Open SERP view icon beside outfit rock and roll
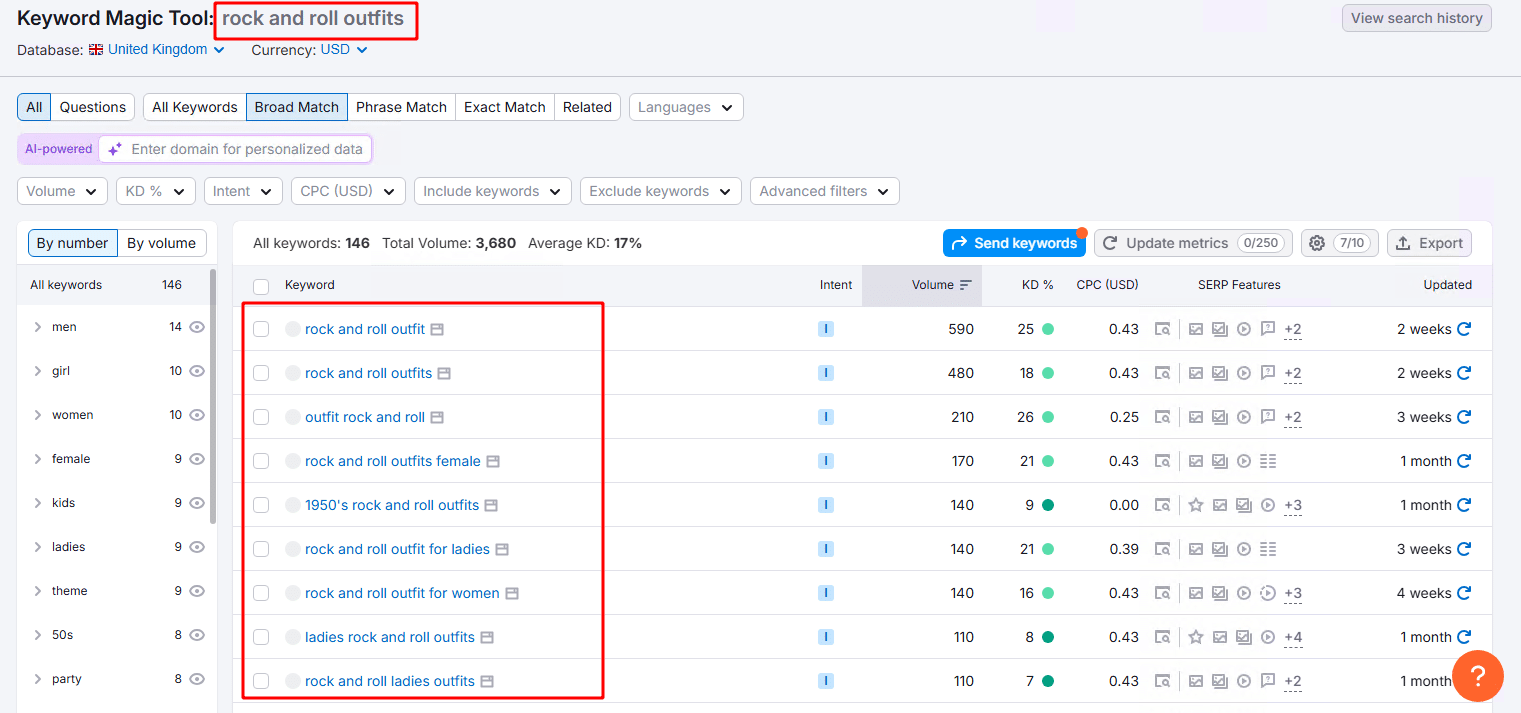1521x713 pixels. tap(437, 417)
